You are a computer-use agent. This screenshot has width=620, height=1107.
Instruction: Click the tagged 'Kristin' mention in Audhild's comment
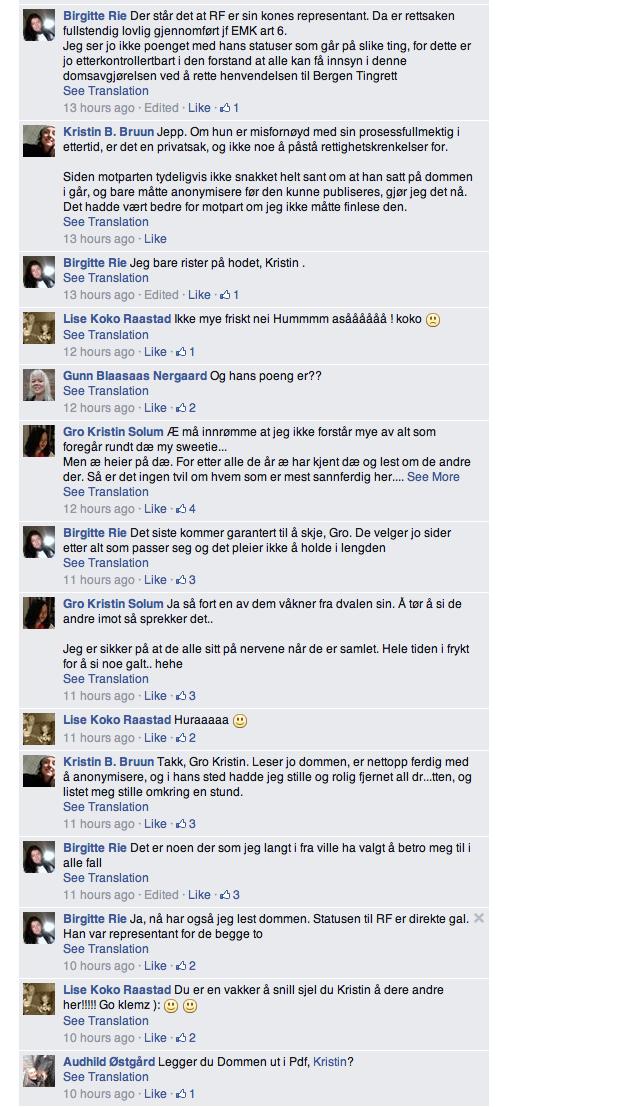point(330,1062)
